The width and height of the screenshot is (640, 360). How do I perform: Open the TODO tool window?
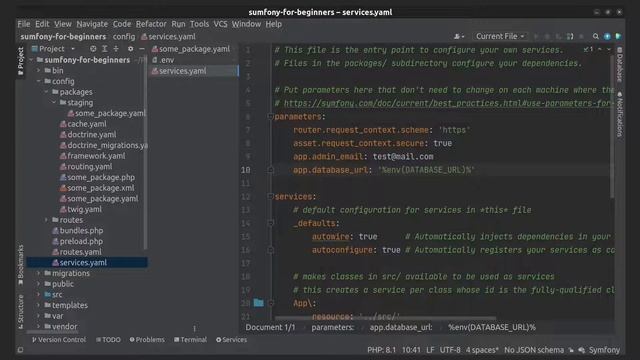[x=108, y=340]
